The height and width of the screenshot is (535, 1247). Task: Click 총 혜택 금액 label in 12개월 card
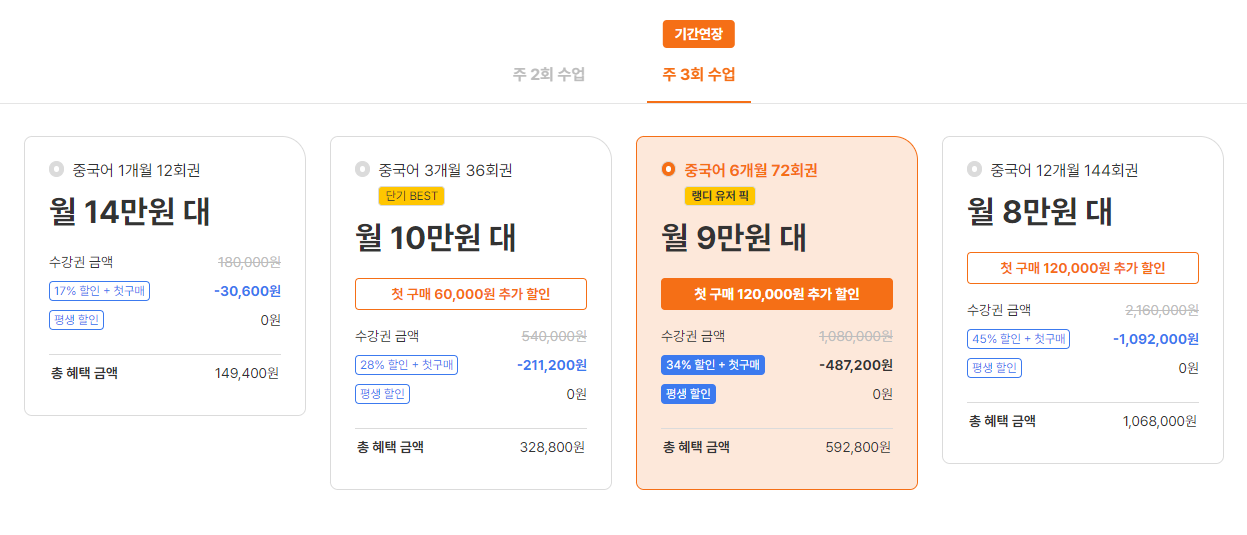pos(1002,421)
